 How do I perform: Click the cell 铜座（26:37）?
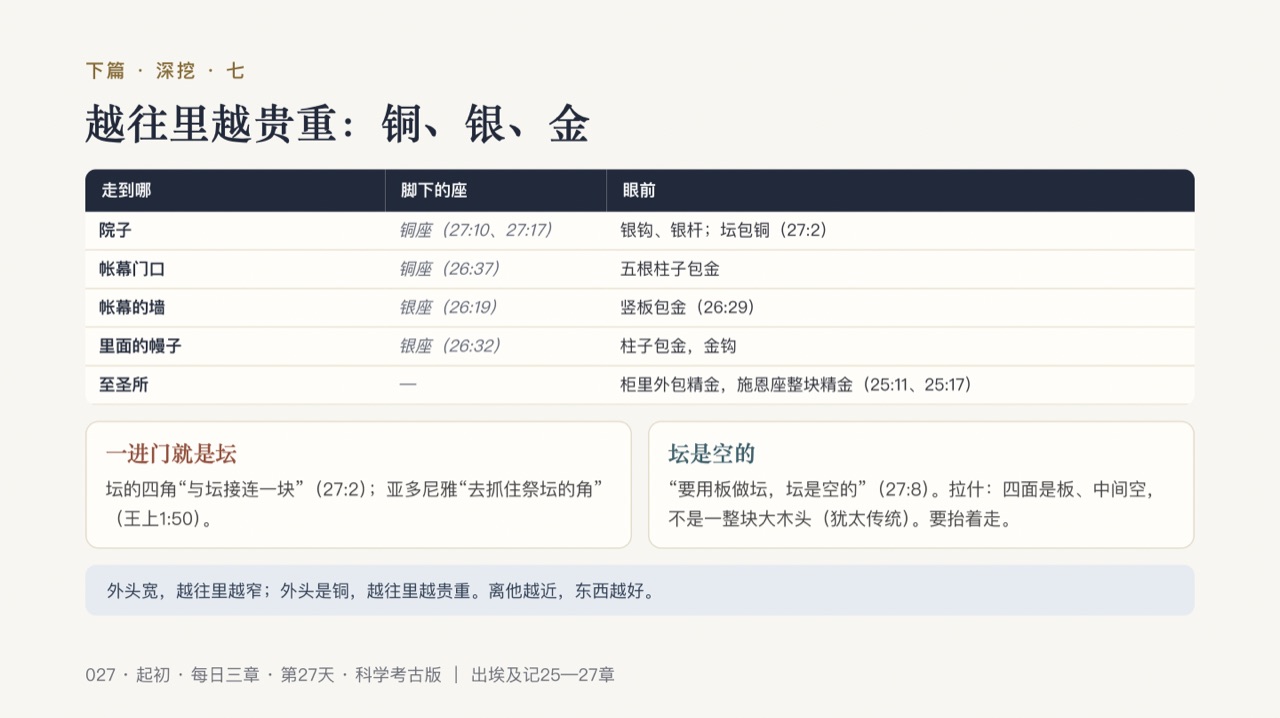point(450,269)
